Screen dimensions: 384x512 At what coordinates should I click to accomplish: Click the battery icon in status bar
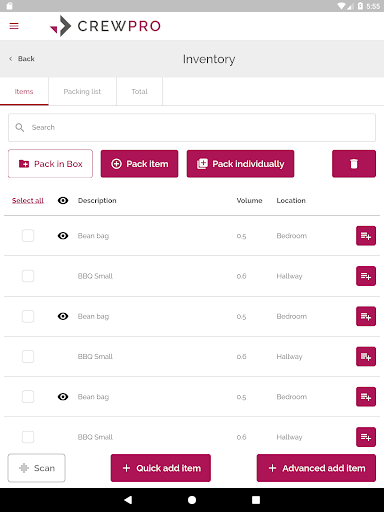coord(360,6)
